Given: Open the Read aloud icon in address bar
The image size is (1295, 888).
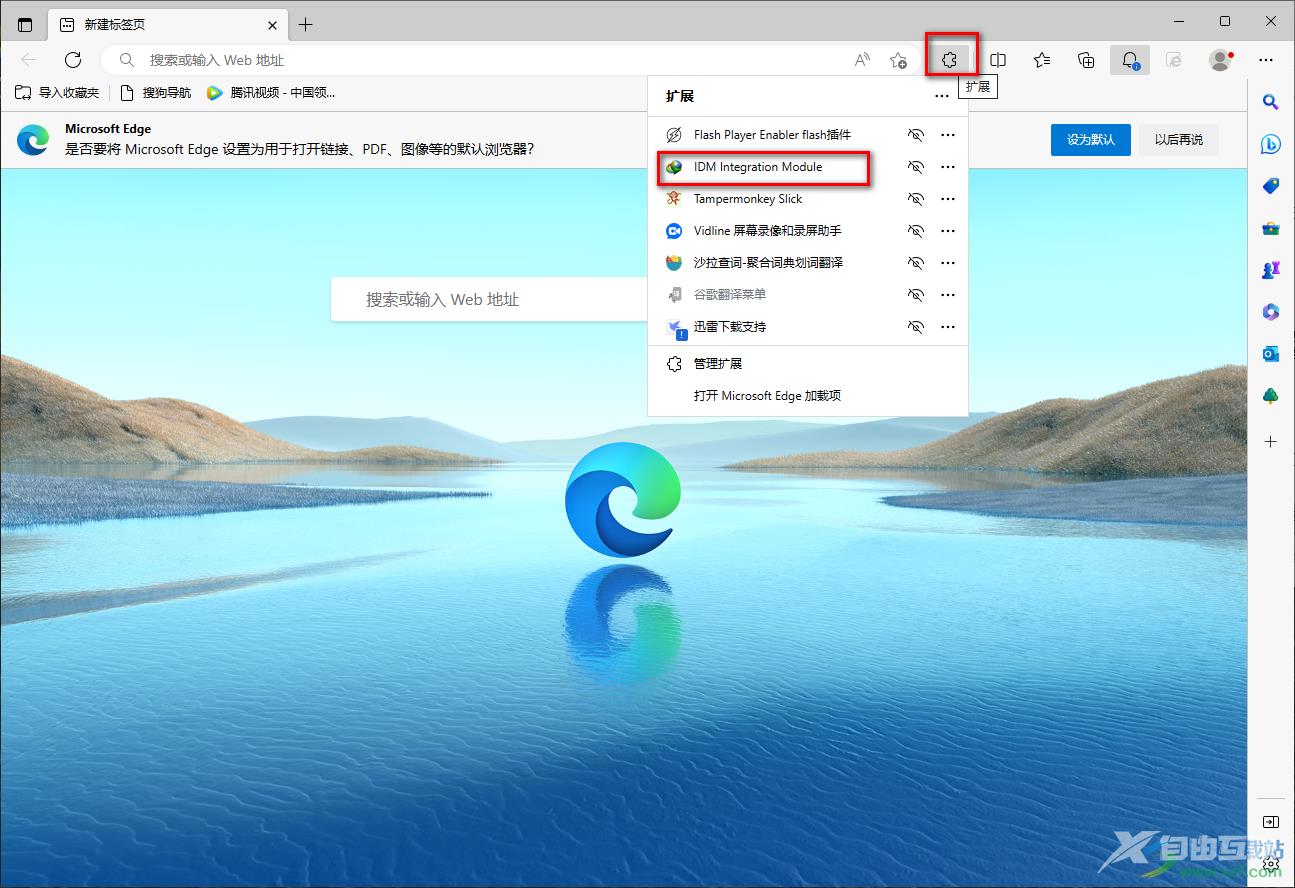Looking at the screenshot, I should pyautogui.click(x=862, y=60).
